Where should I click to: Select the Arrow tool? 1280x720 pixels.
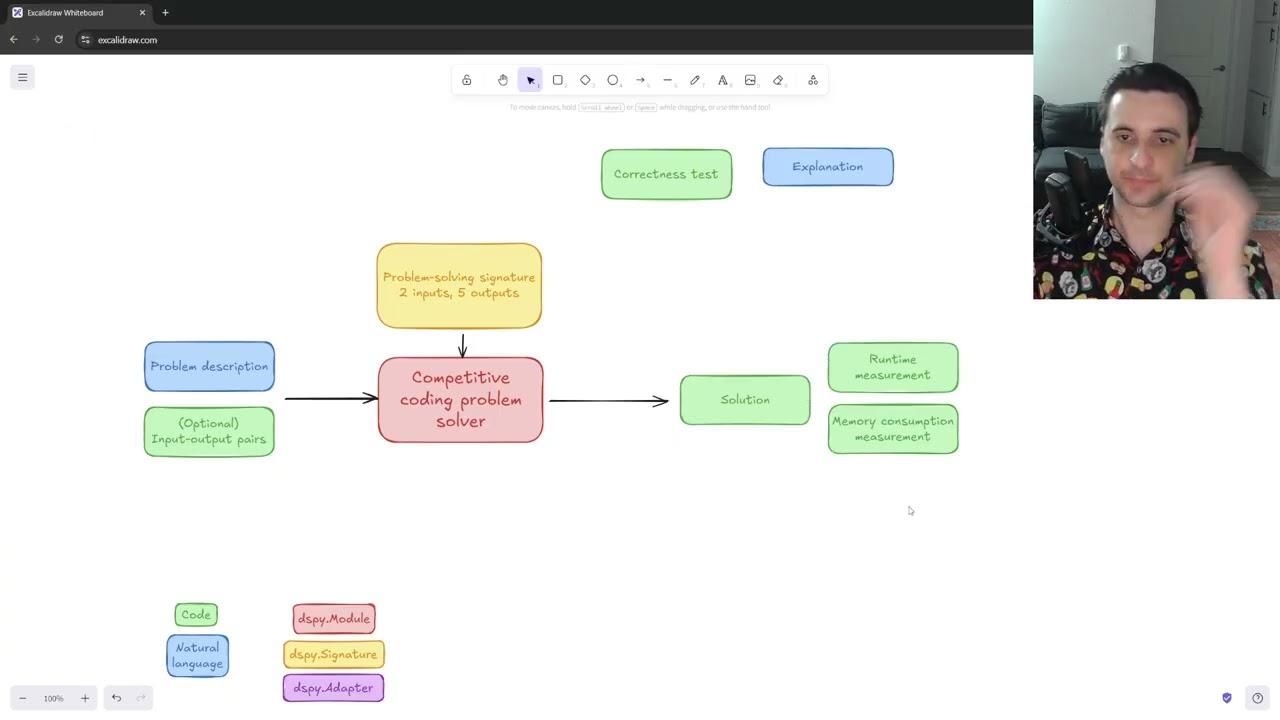click(x=640, y=80)
